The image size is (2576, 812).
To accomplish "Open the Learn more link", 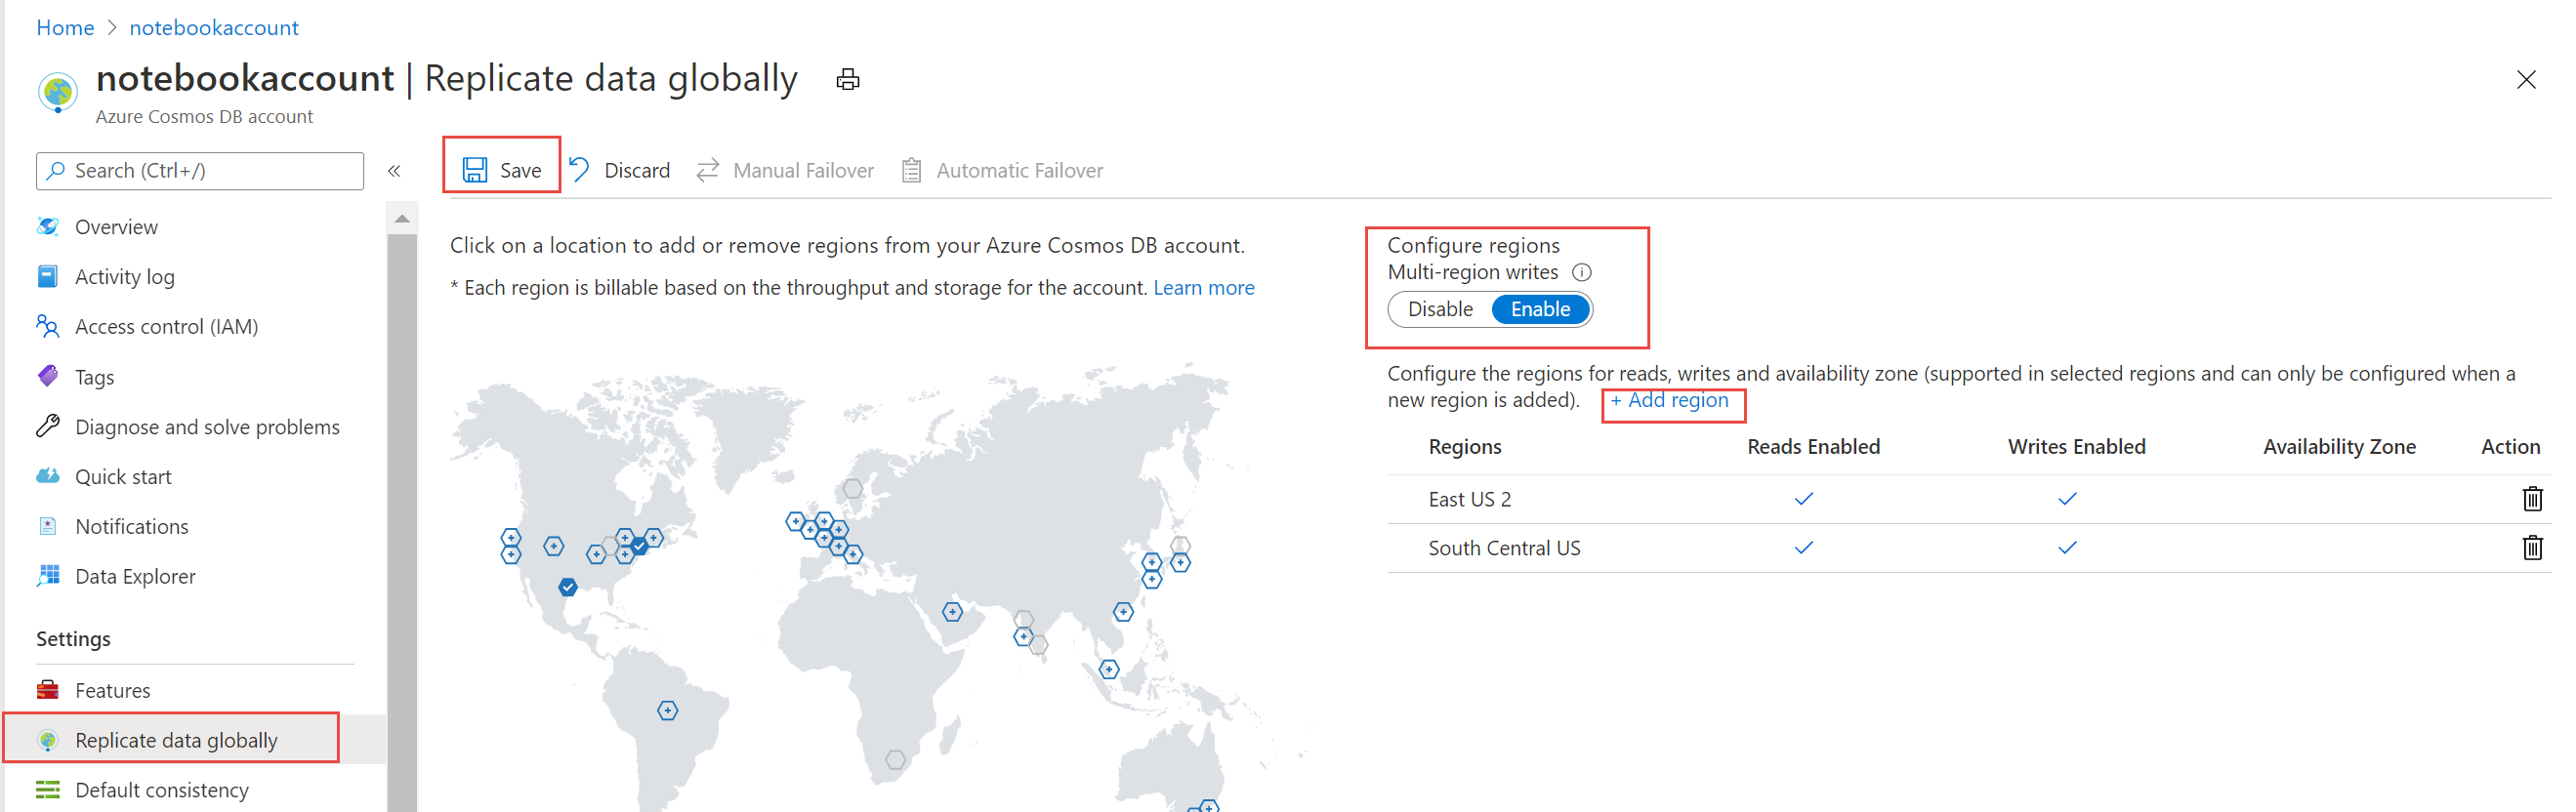I will (x=1204, y=288).
